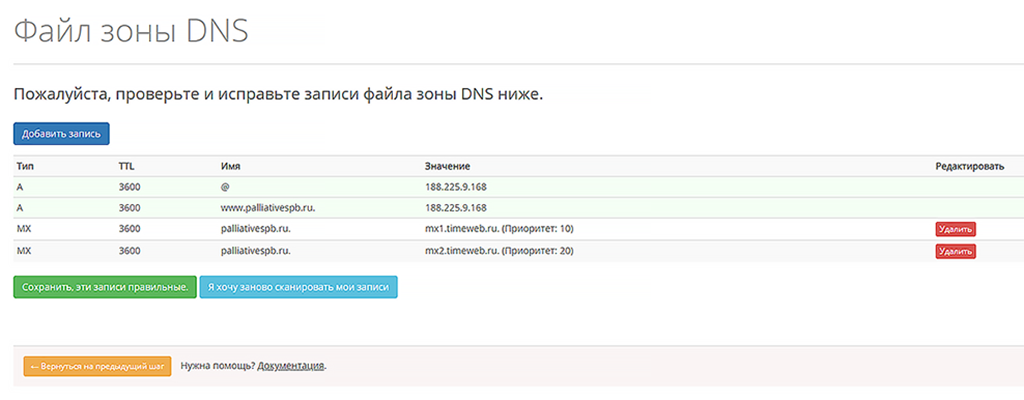Select the '@' name cell

coord(225,187)
